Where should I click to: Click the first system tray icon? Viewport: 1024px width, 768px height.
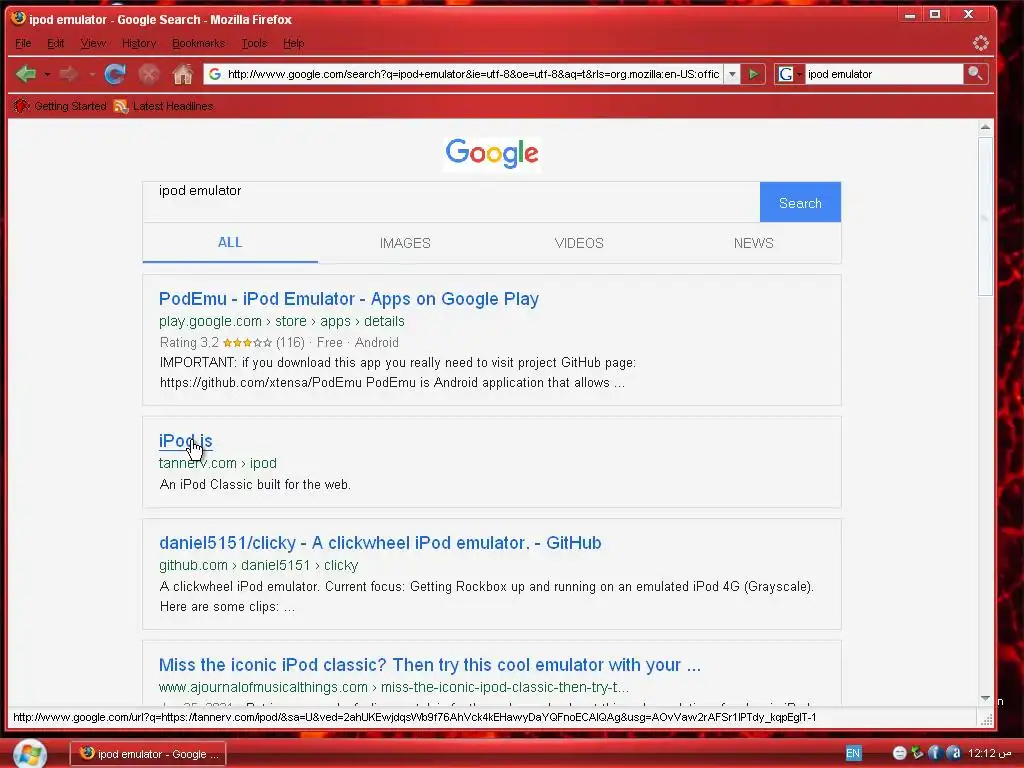click(899, 753)
